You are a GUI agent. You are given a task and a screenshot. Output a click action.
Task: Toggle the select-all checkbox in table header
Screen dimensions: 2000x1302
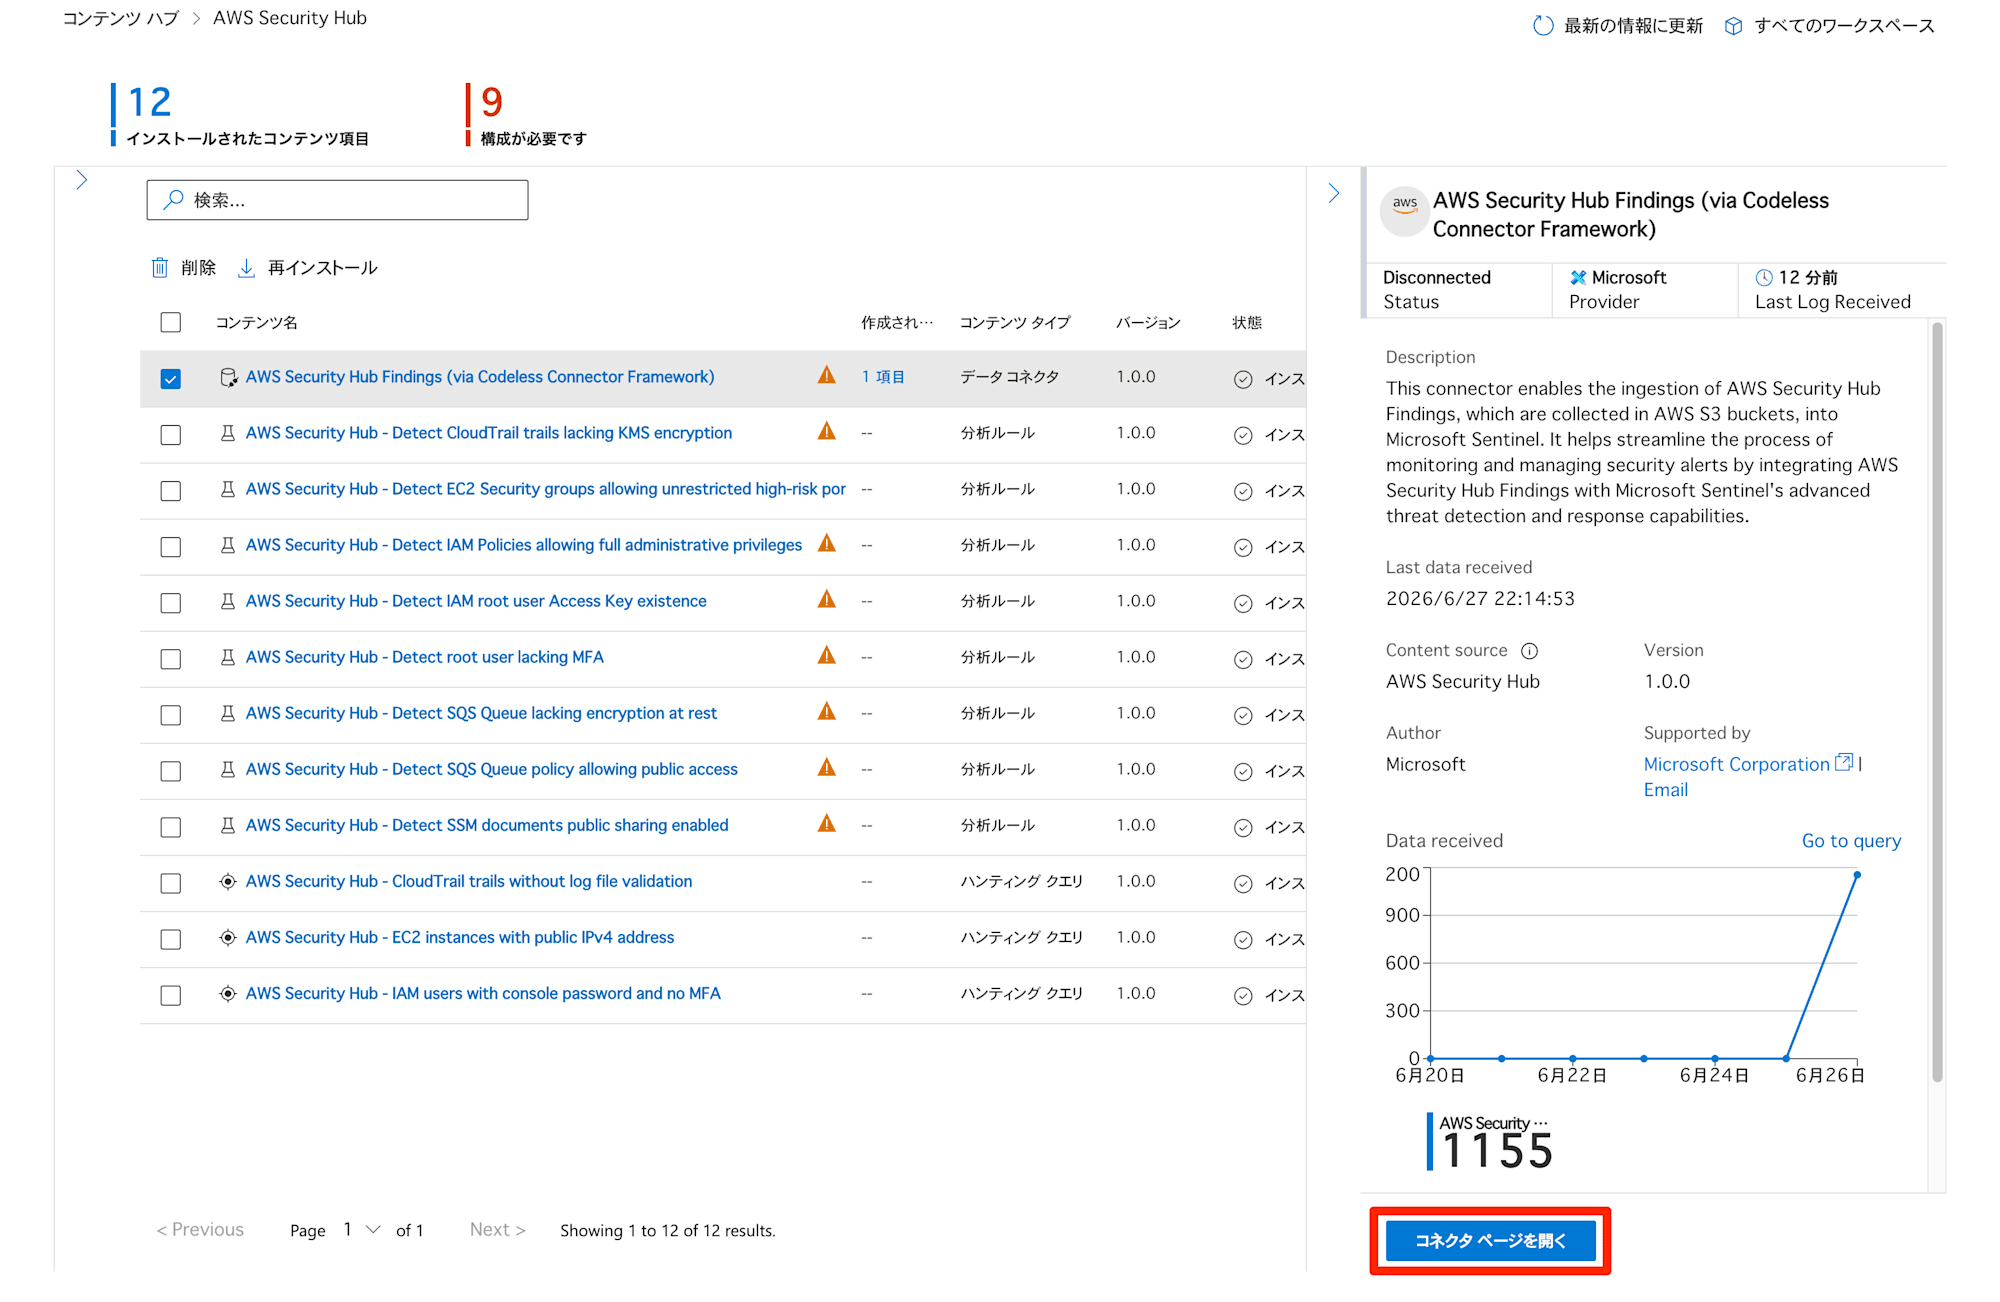(171, 322)
